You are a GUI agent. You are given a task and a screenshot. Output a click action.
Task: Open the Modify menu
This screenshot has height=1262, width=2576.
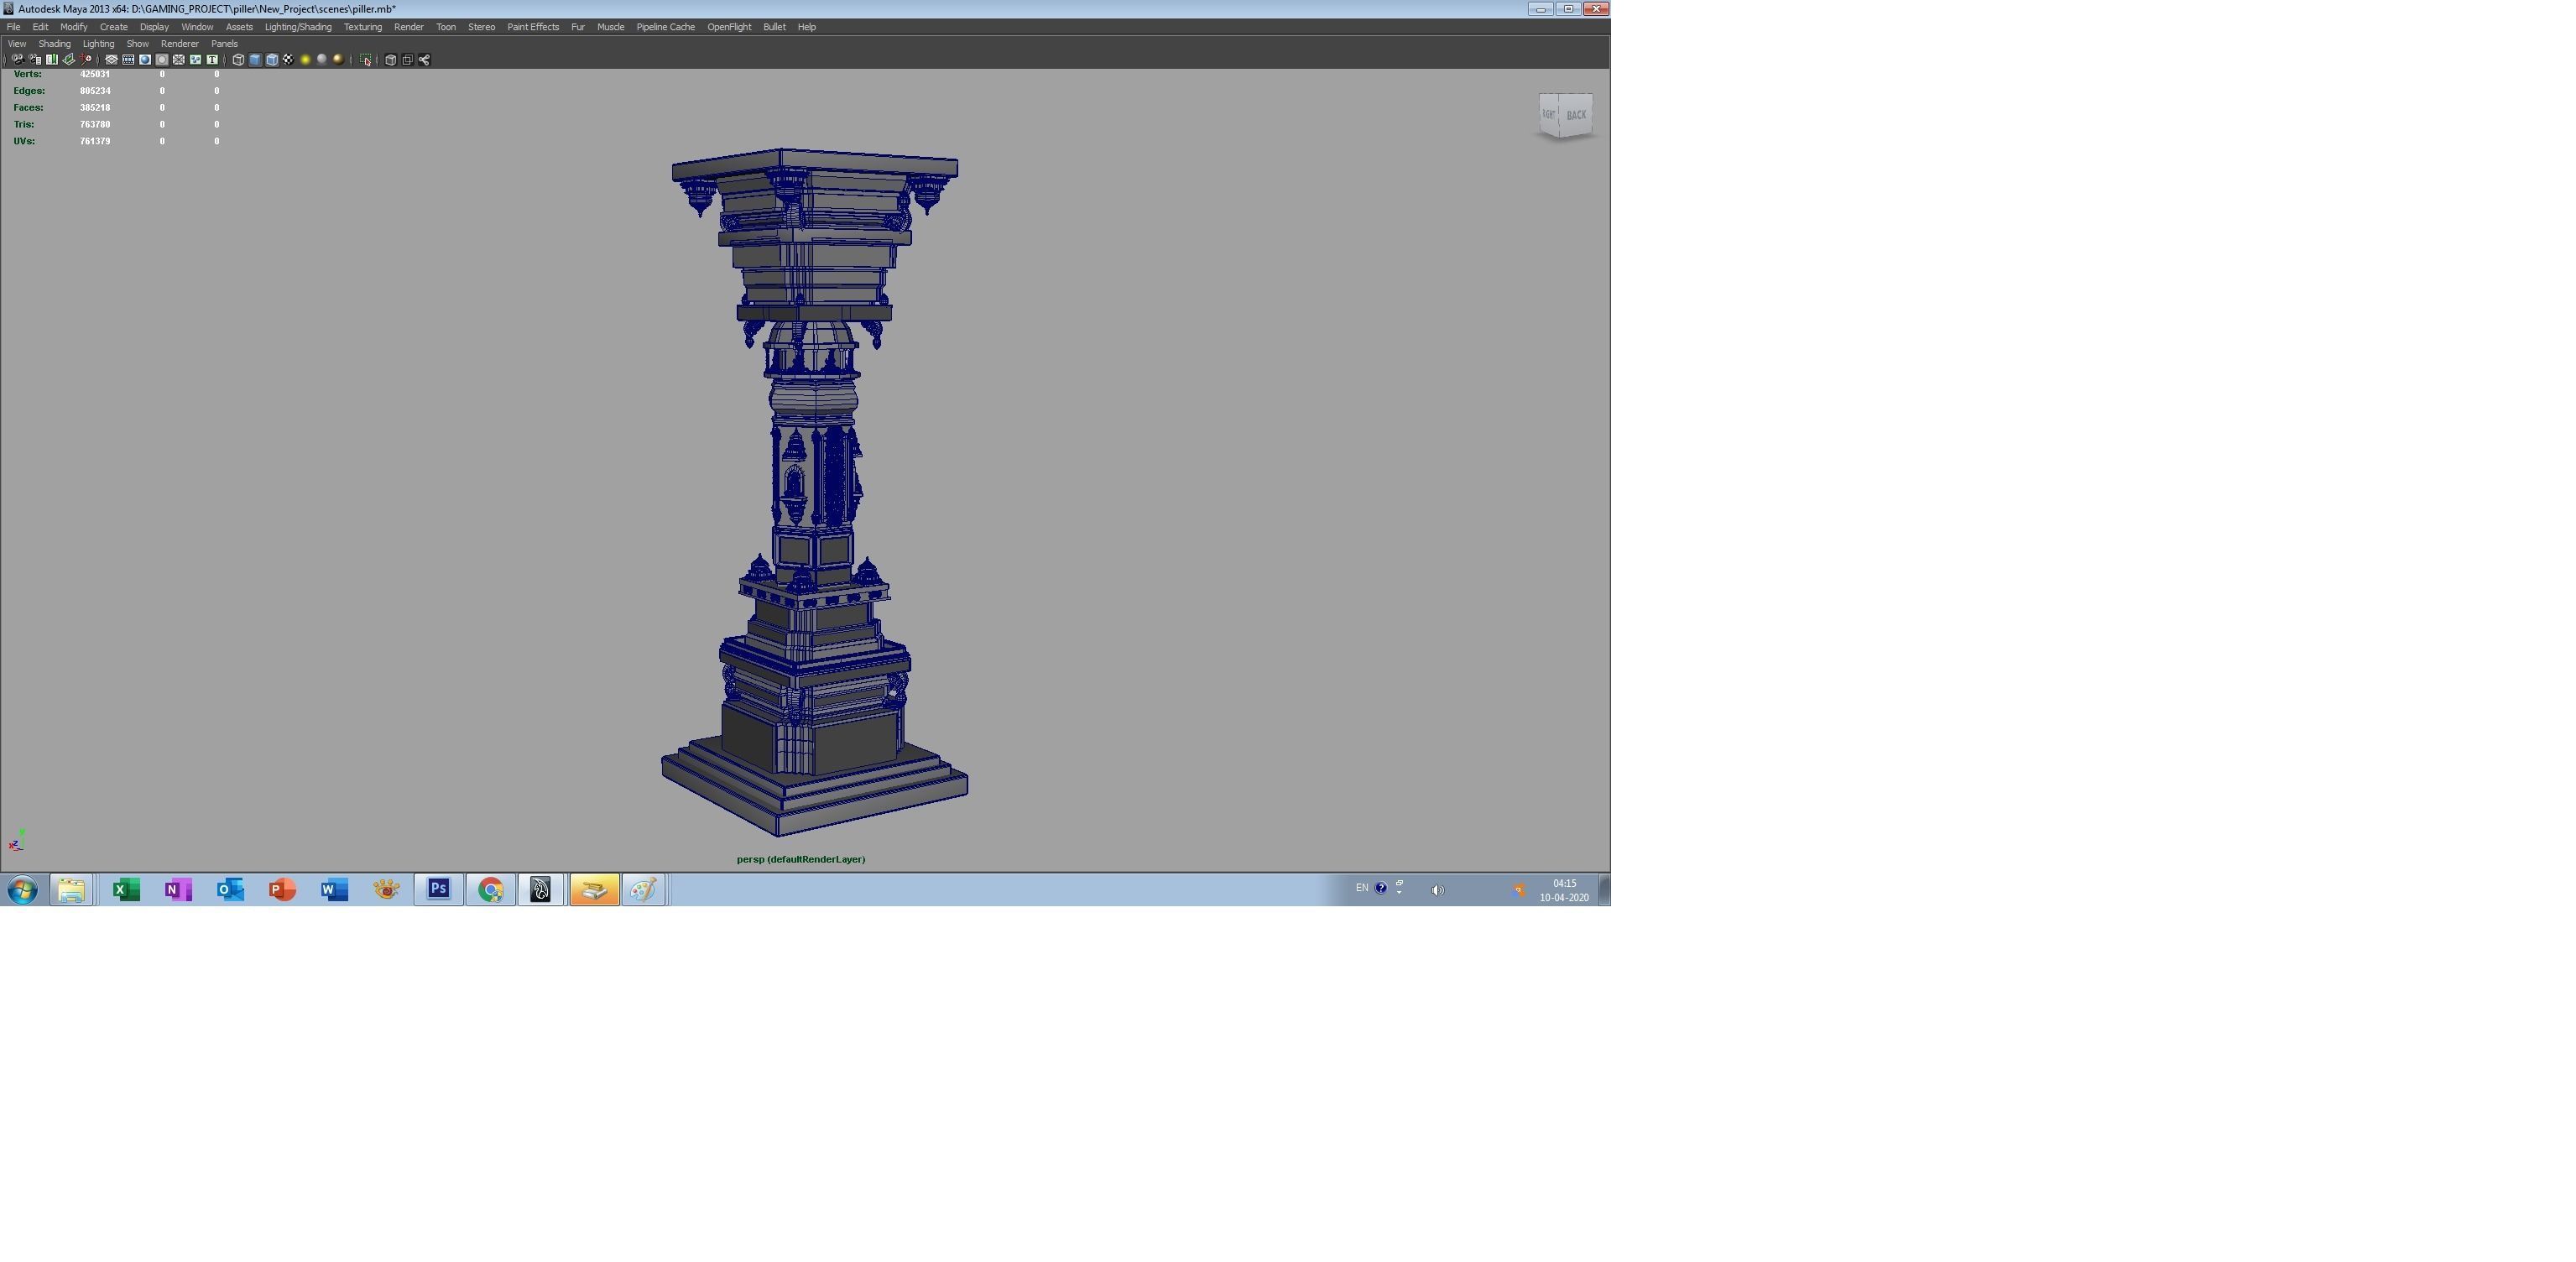pos(74,27)
